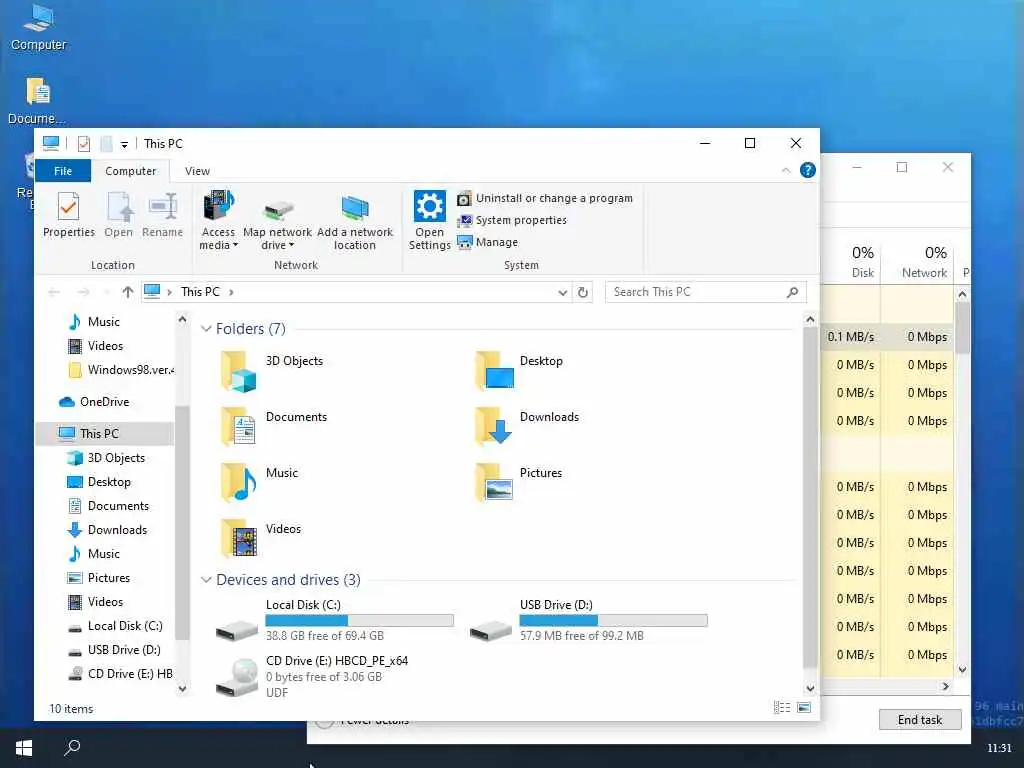The height and width of the screenshot is (768, 1024).
Task: Open the File tab
Action: (63, 170)
